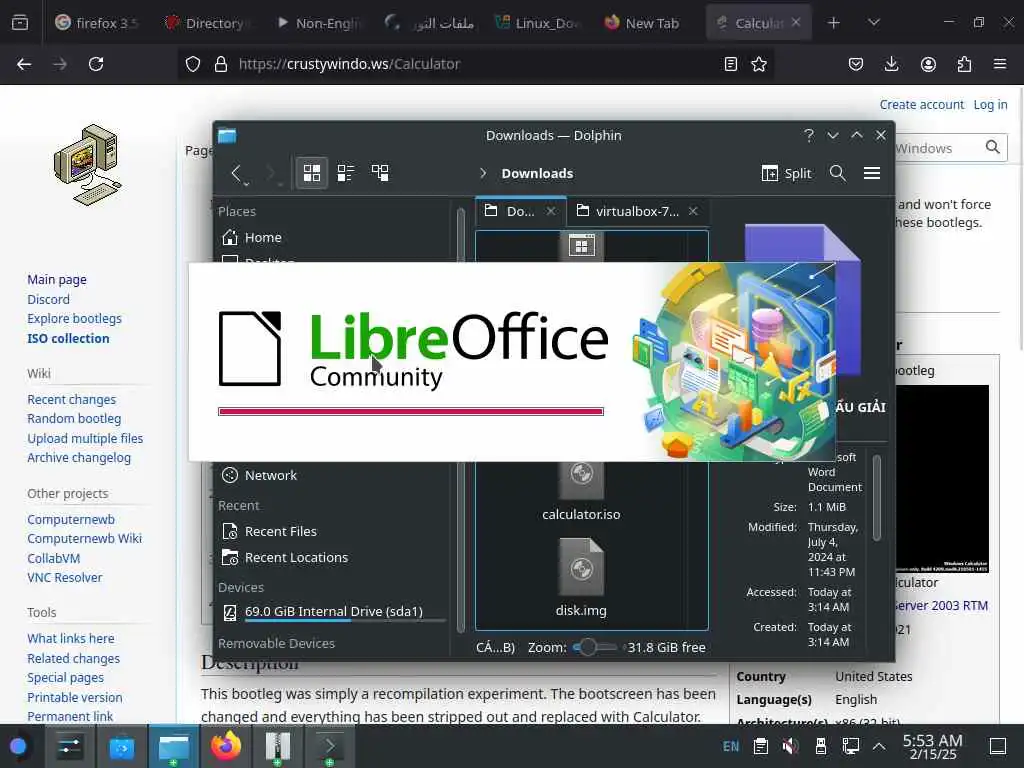Screen dimensions: 1024x768
Task: Open Pocket save icon in Firefox
Action: pyautogui.click(x=856, y=64)
